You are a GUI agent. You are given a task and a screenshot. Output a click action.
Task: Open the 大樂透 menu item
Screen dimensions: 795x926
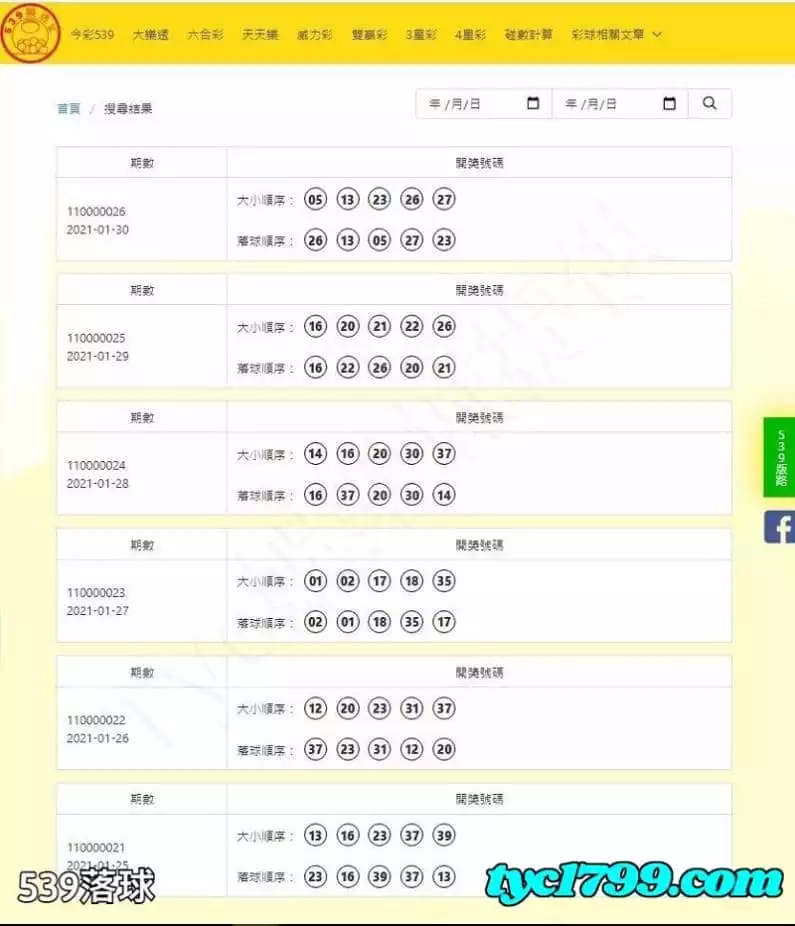[151, 34]
